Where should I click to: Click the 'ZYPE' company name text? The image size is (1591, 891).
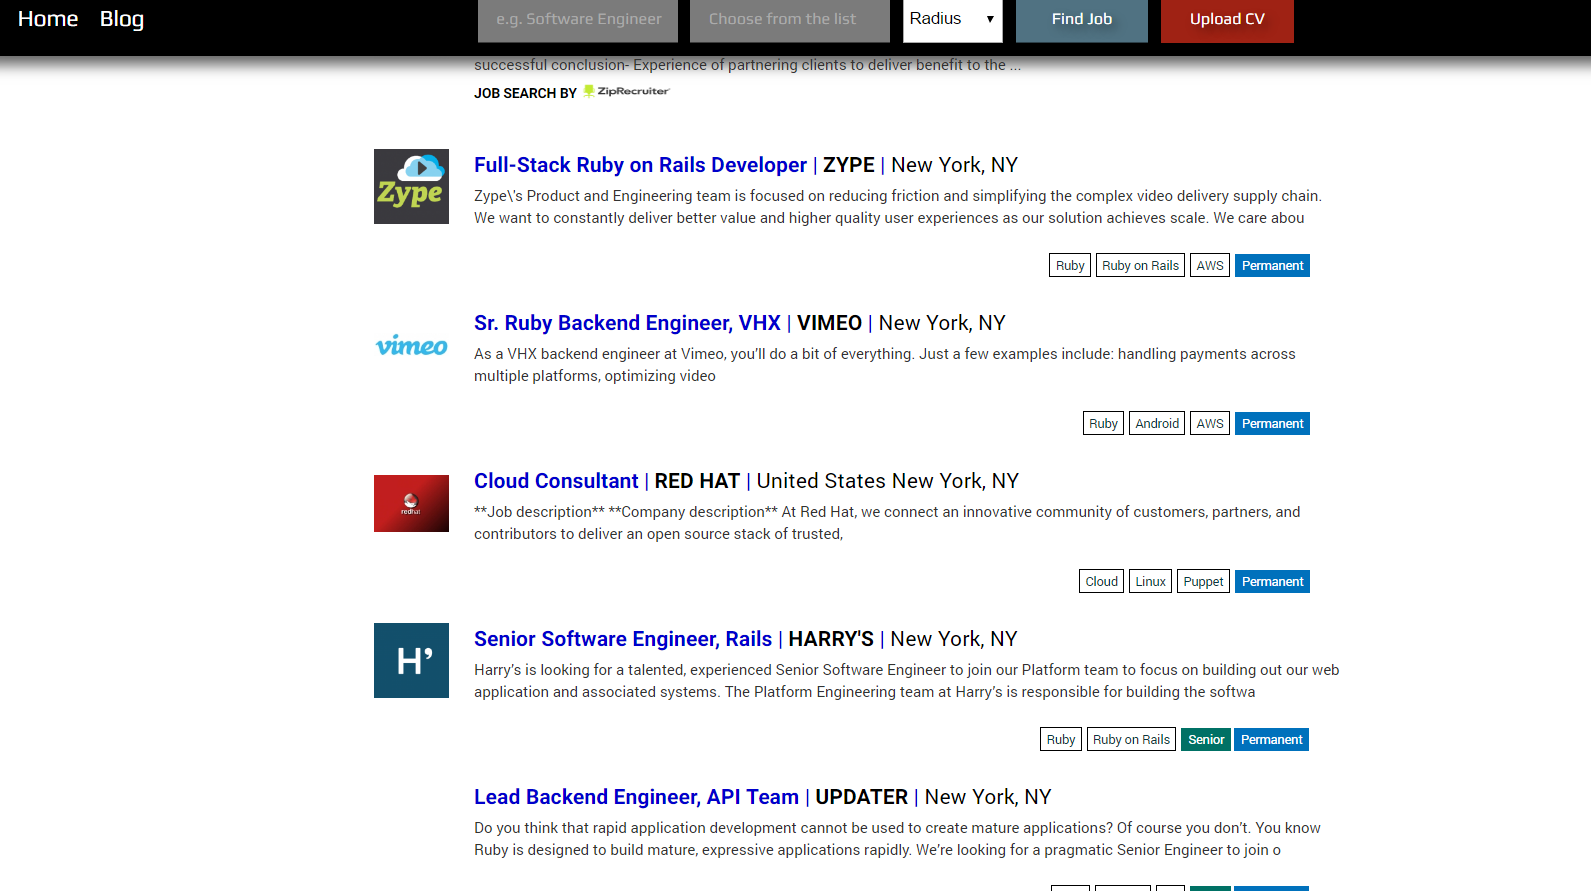[849, 165]
